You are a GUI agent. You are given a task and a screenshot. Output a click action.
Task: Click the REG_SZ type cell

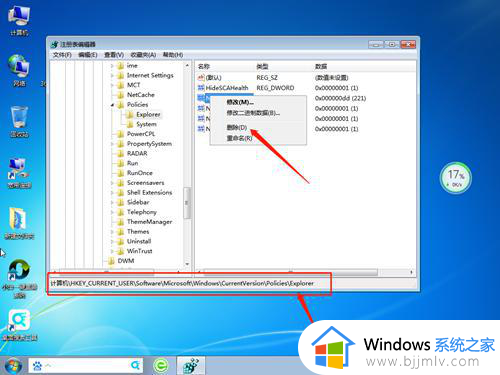[267, 78]
